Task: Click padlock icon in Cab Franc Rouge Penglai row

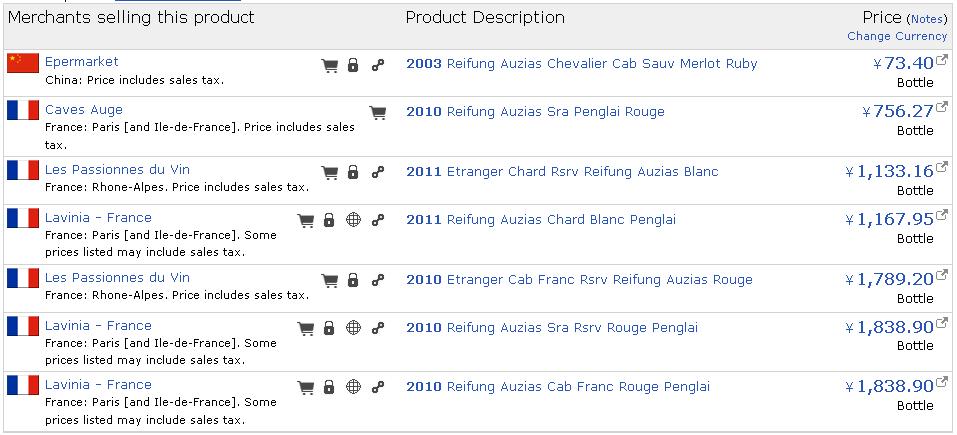Action: coord(329,387)
